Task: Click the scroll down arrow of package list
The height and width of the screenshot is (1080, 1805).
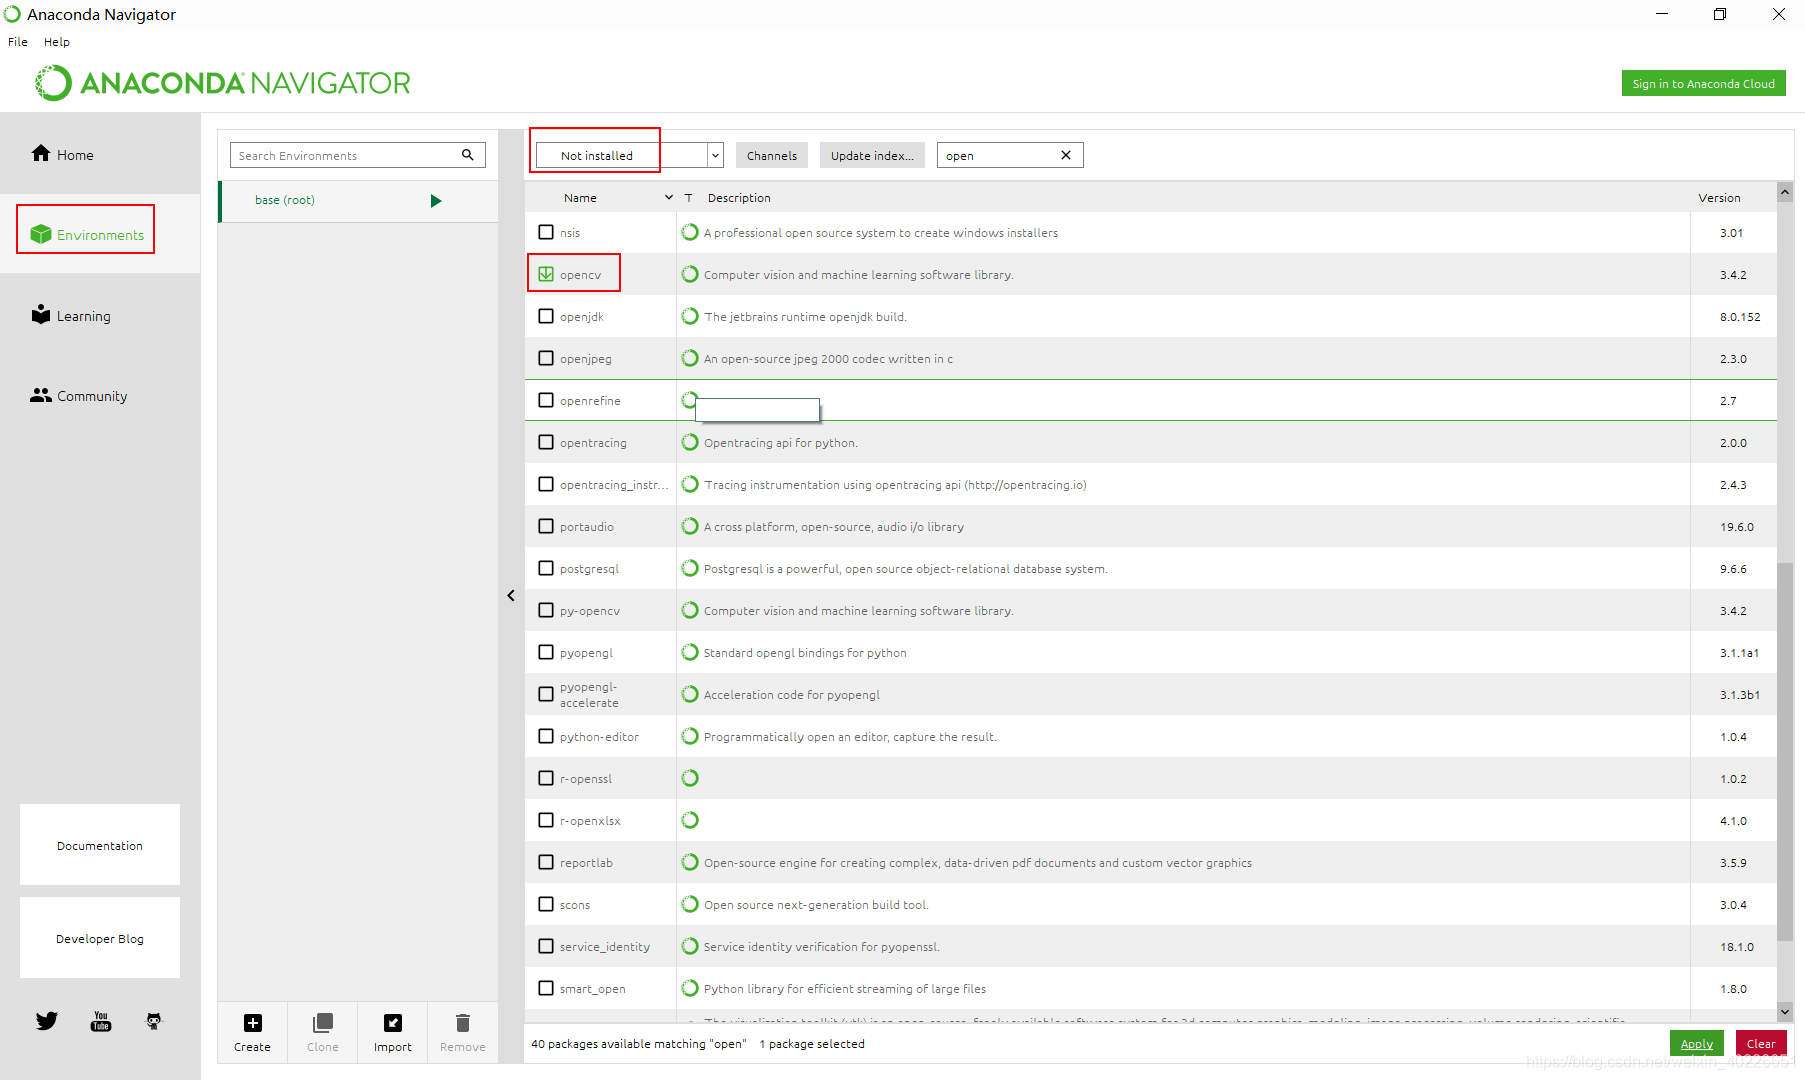Action: click(x=1785, y=1011)
